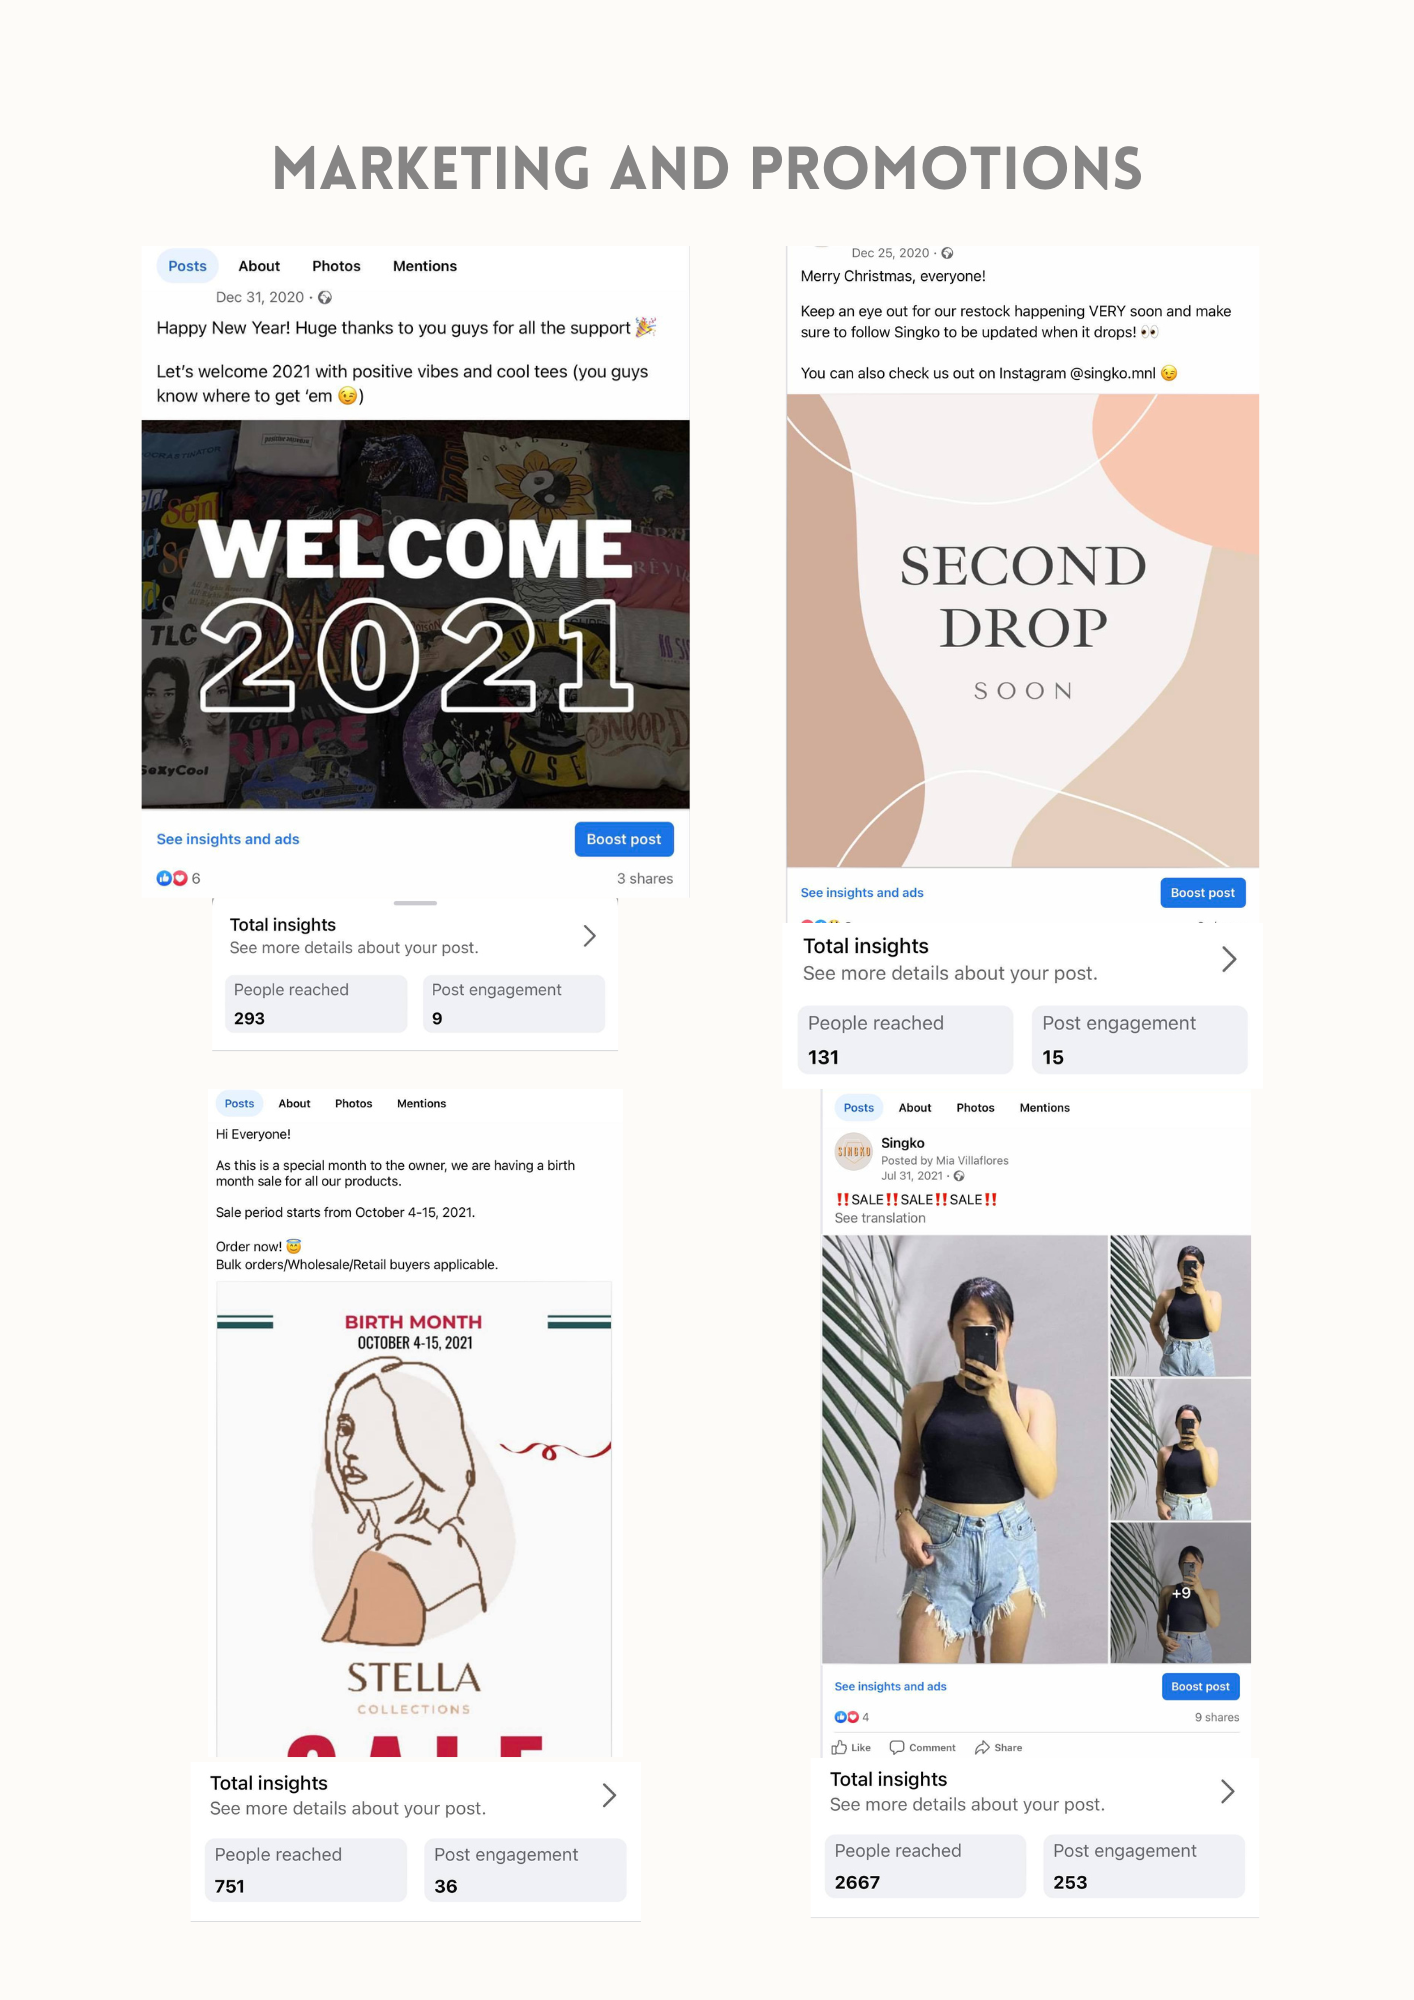
Task: Click Boost post button under Welcome 2021 image
Action: pyautogui.click(x=624, y=839)
